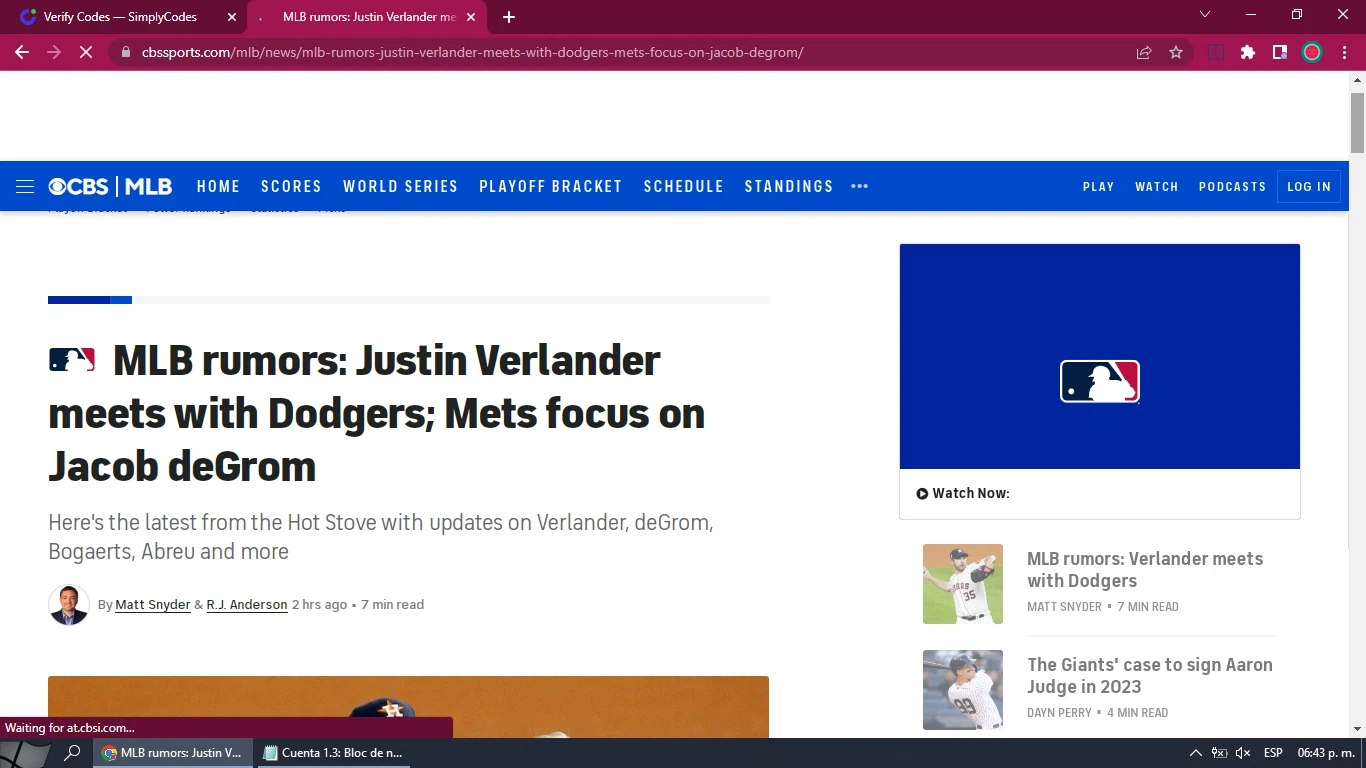
Task: Open SCORES in the navigation bar
Action: pyautogui.click(x=291, y=187)
